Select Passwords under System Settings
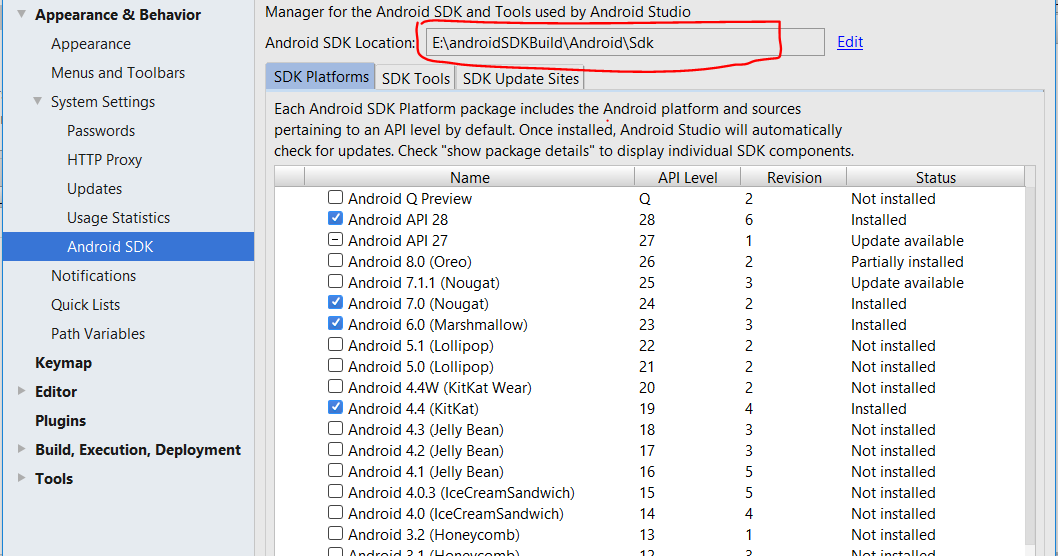Image resolution: width=1058 pixels, height=556 pixels. 101,131
